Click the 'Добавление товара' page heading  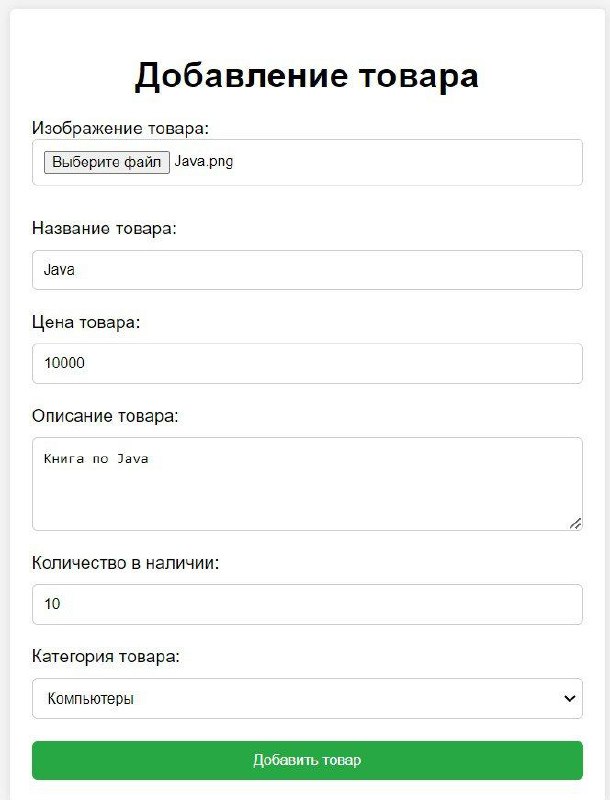[307, 76]
